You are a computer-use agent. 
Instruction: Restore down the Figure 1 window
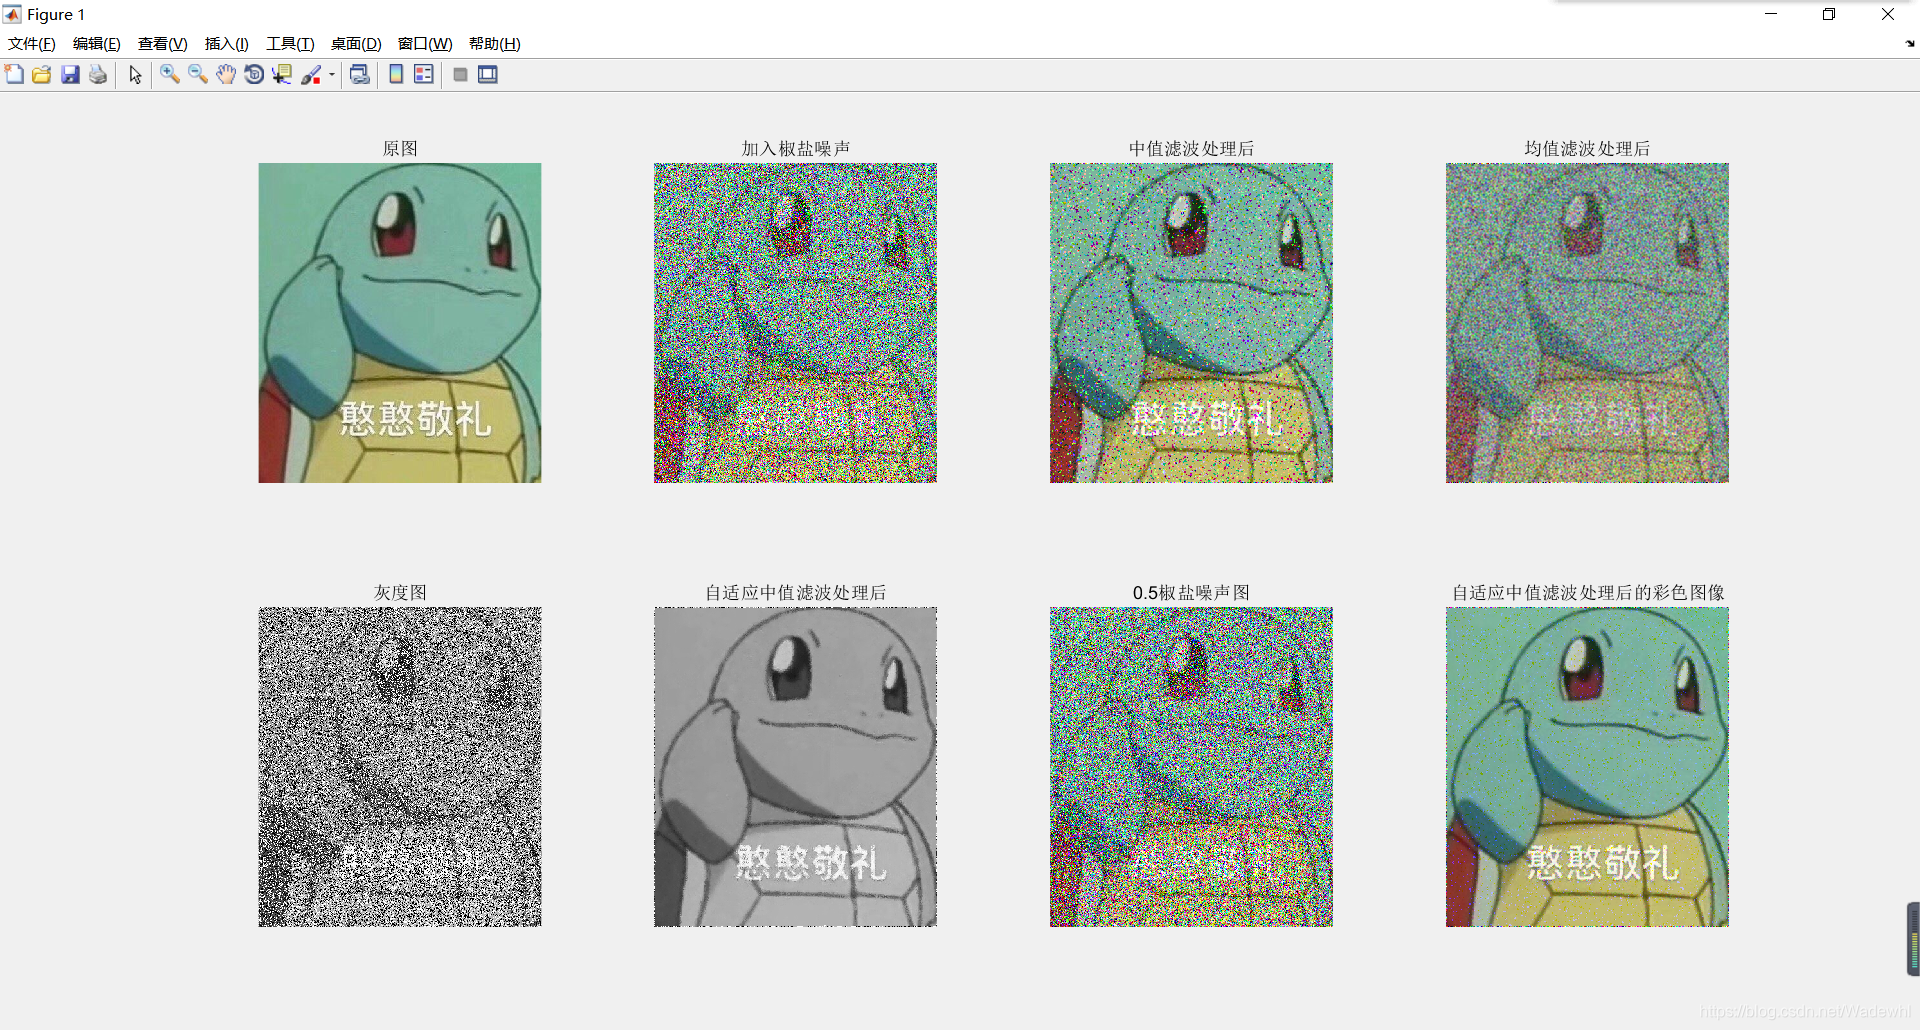[x=1829, y=14]
